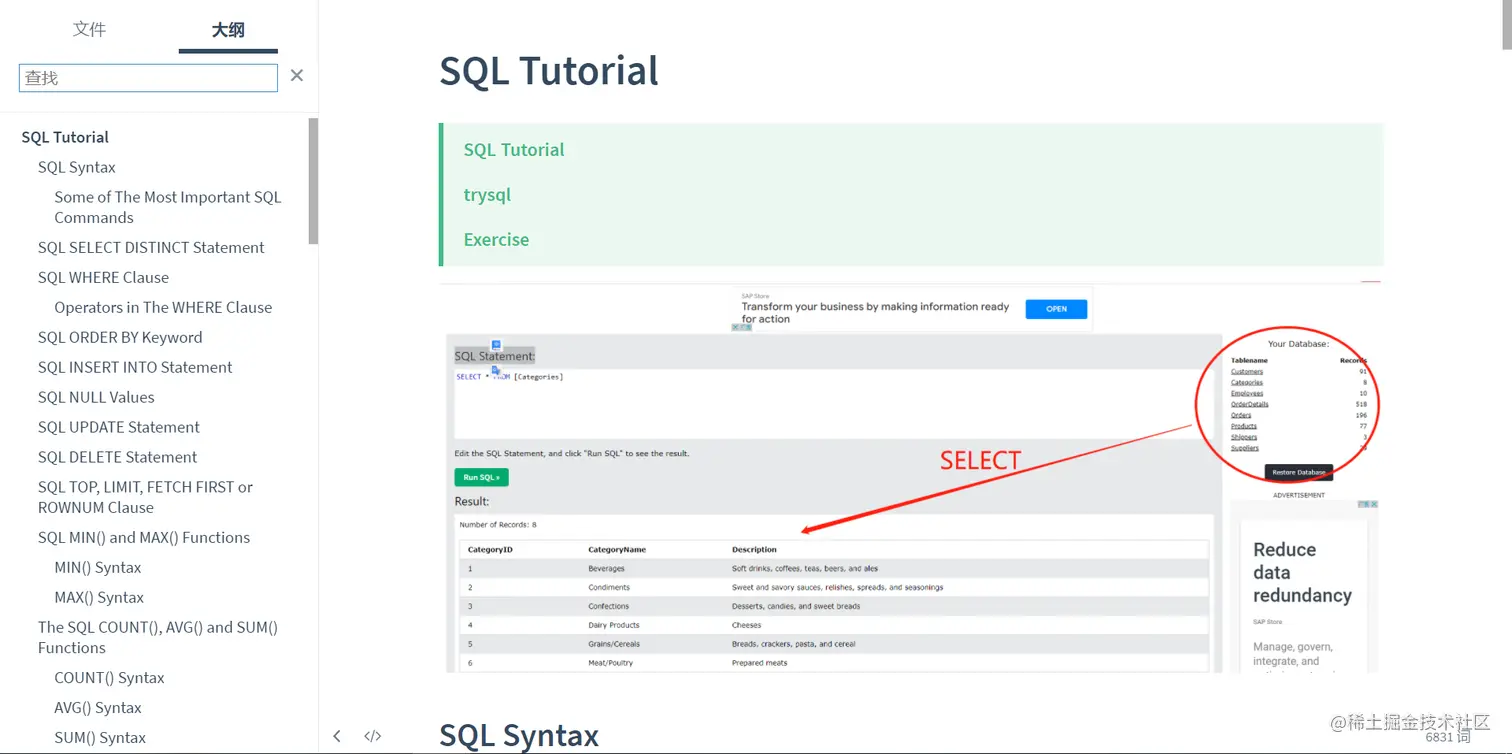Open Operators in The WHERE Clause
Image resolution: width=1512 pixels, height=754 pixels.
coord(163,307)
